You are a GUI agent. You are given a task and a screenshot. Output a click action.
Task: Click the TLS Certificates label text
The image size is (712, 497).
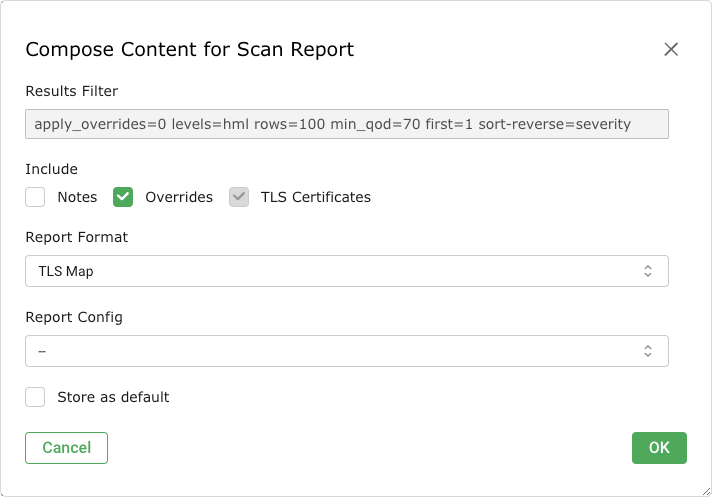pos(316,197)
